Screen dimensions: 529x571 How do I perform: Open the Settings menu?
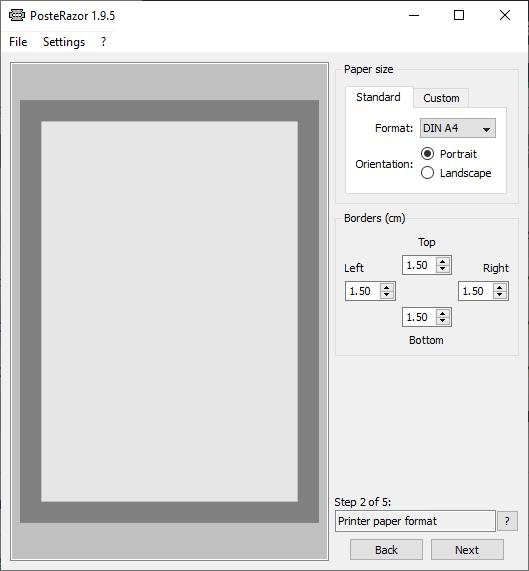(x=64, y=42)
